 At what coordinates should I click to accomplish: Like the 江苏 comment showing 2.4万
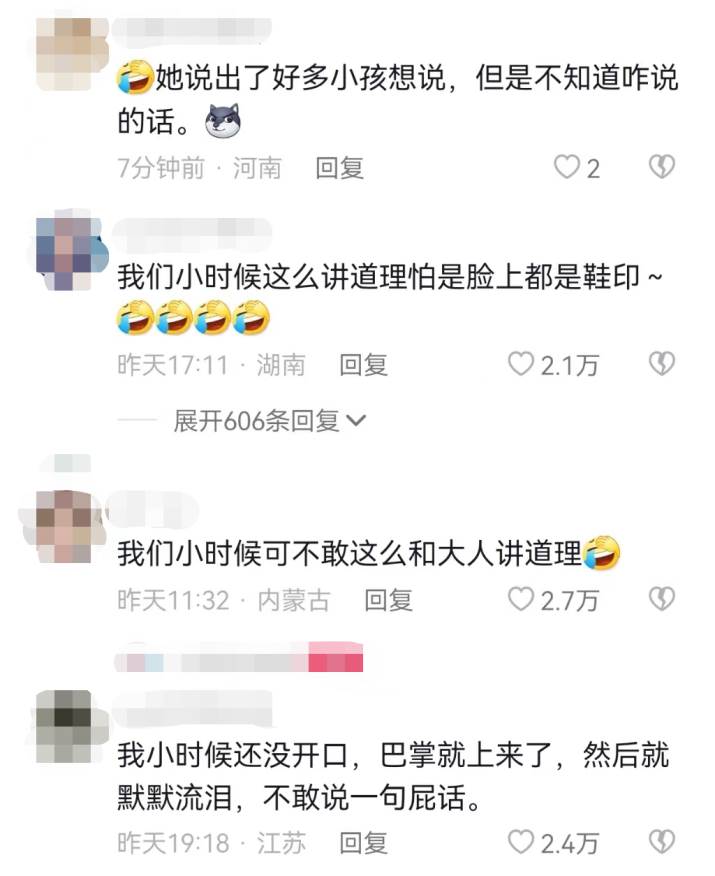pos(521,842)
